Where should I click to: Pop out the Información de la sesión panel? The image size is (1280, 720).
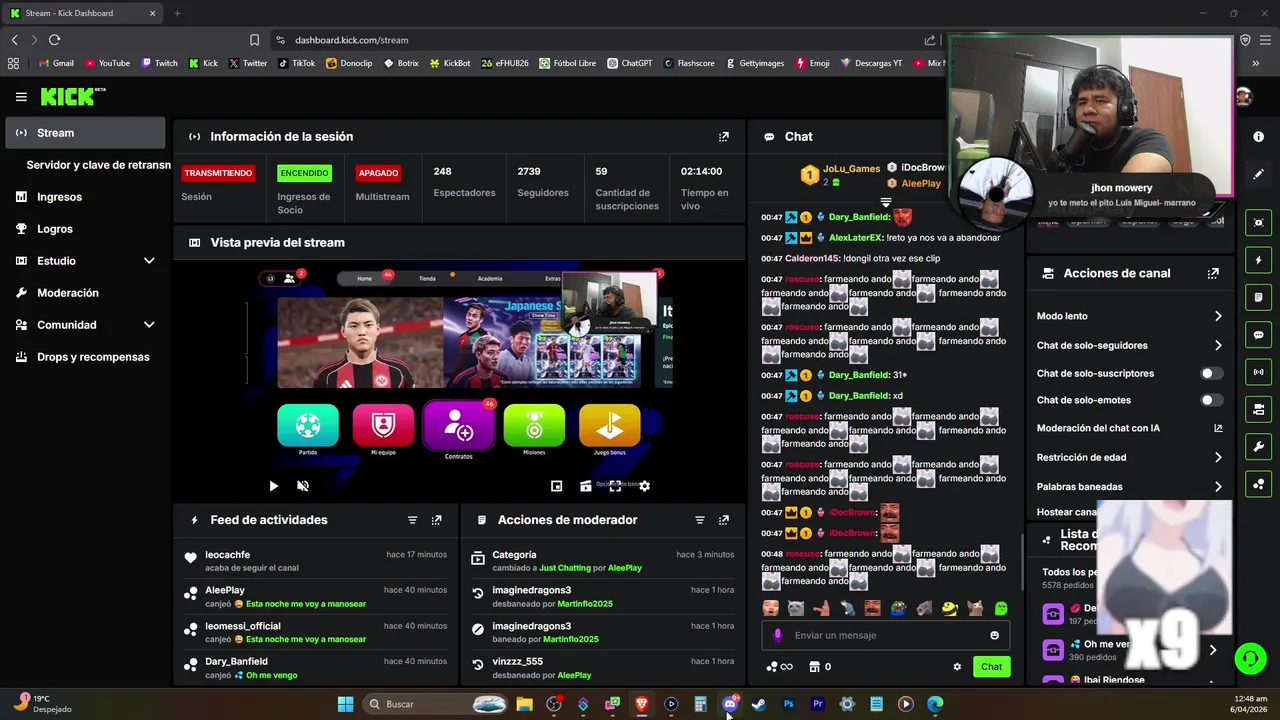724,137
